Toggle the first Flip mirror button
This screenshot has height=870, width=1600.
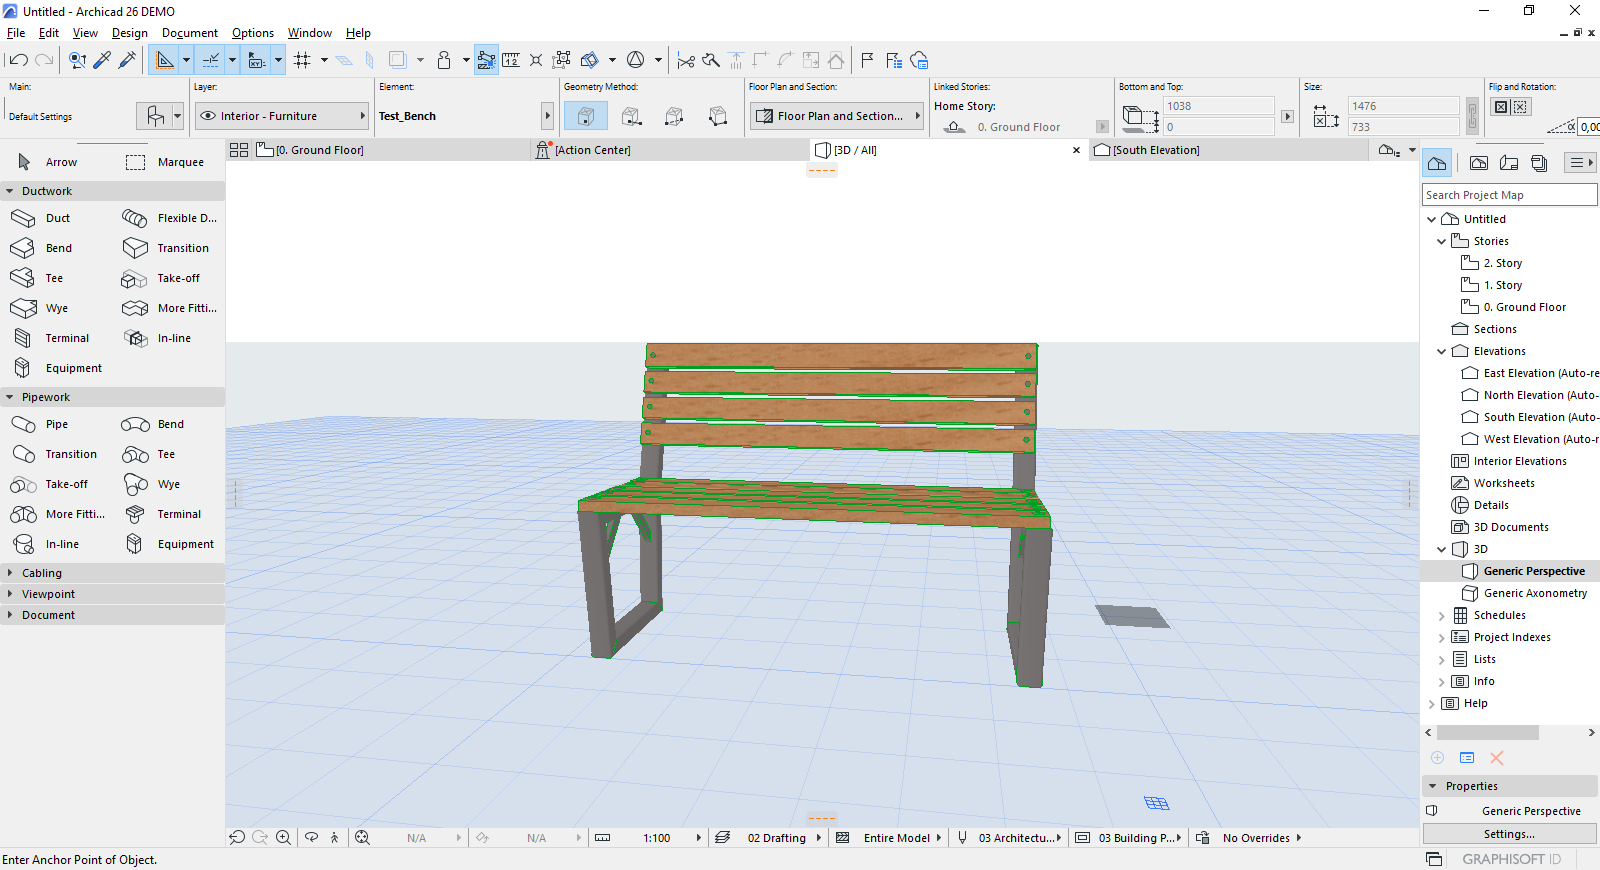point(1500,107)
